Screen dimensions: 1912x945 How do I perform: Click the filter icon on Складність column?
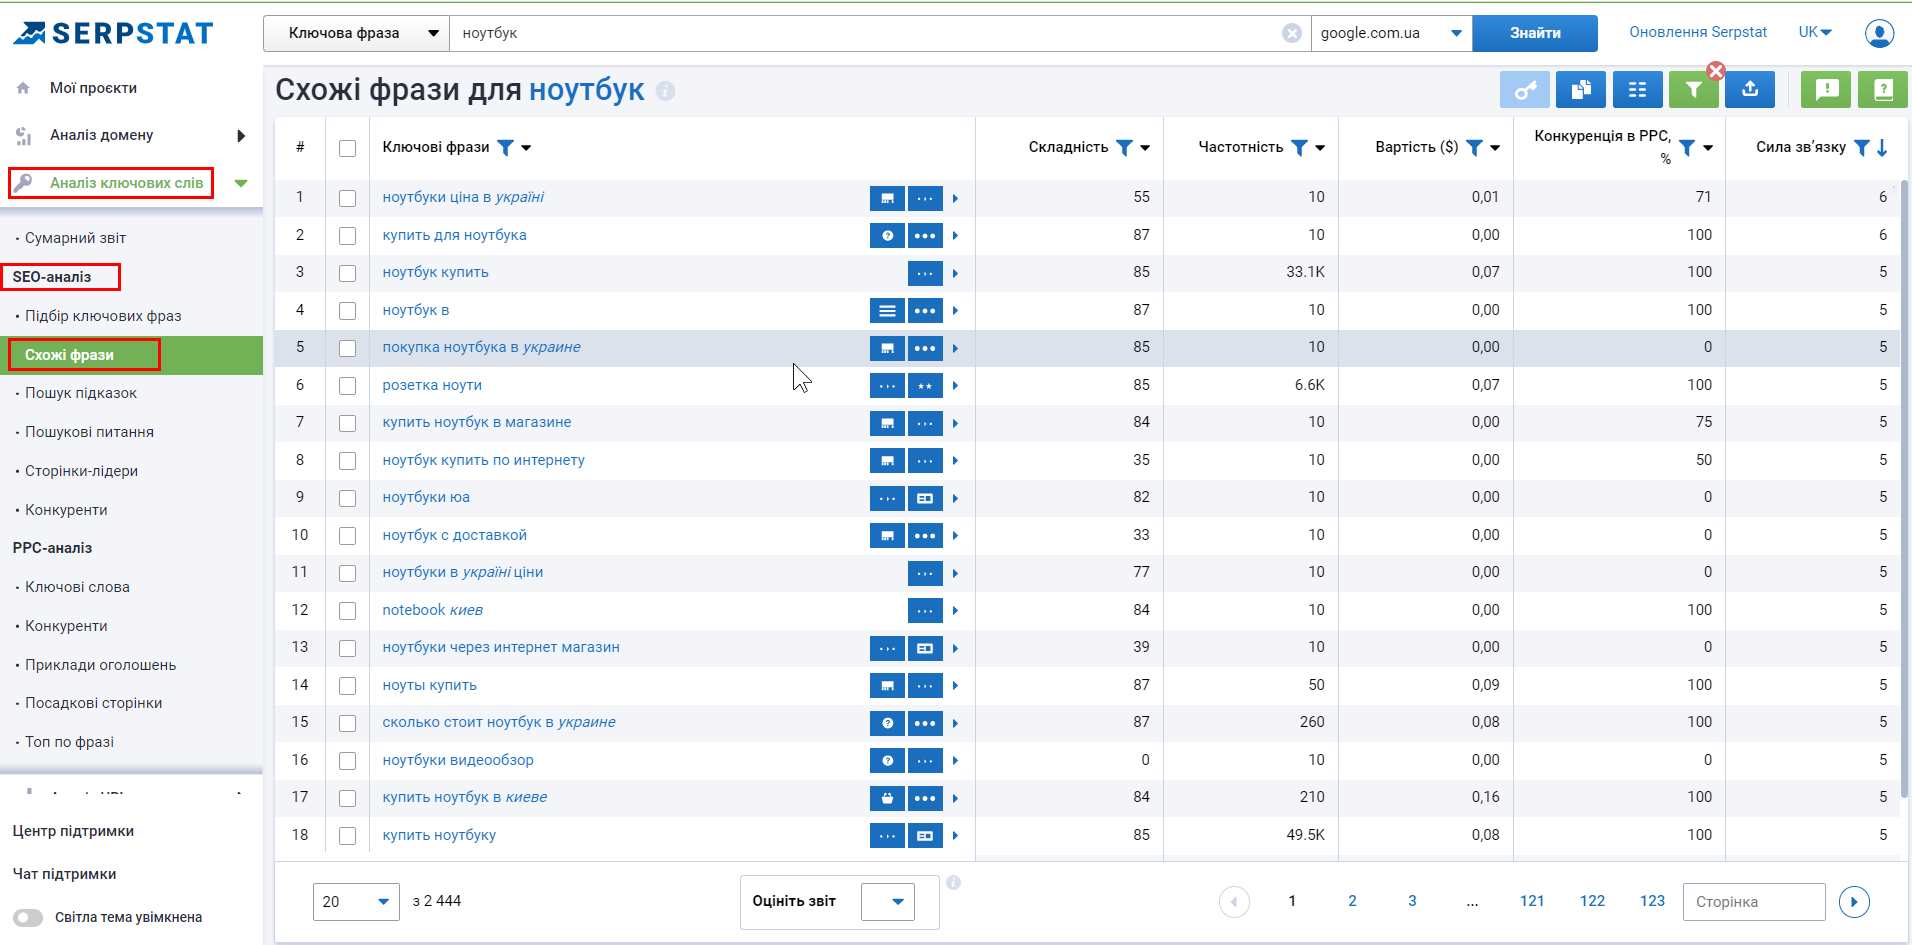(x=1124, y=148)
